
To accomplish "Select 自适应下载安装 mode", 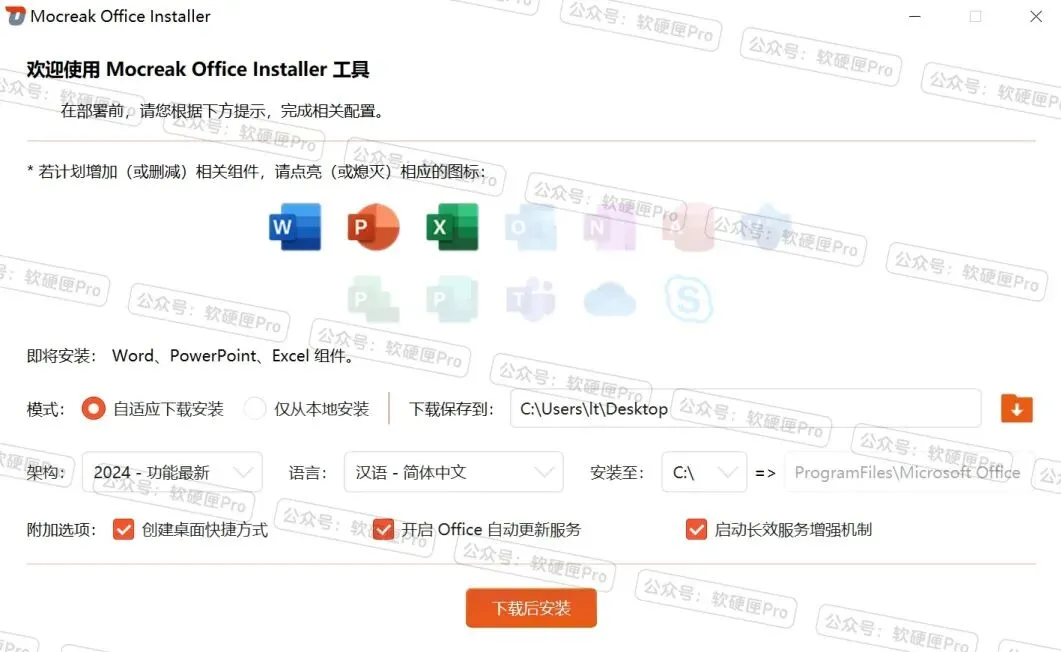I will (x=93, y=409).
